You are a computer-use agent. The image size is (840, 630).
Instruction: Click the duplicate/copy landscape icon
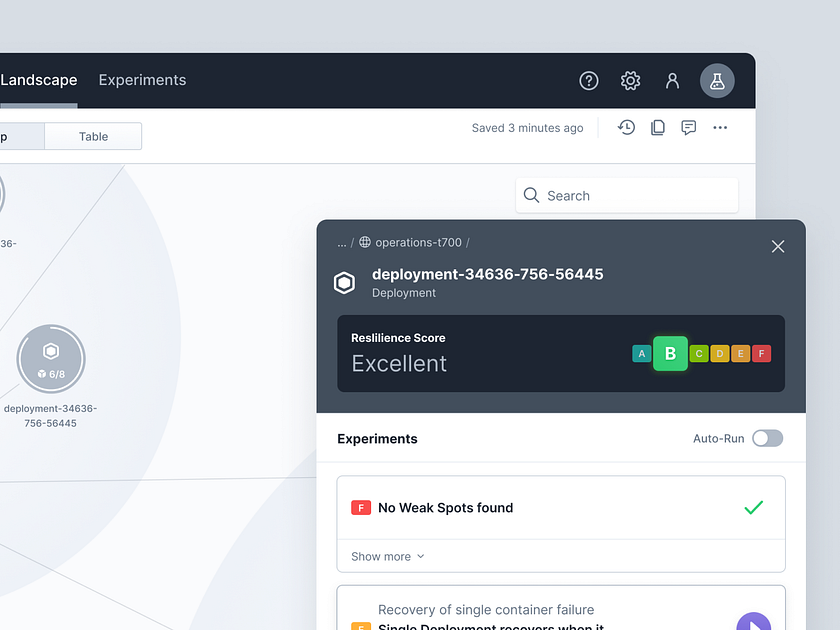657,127
